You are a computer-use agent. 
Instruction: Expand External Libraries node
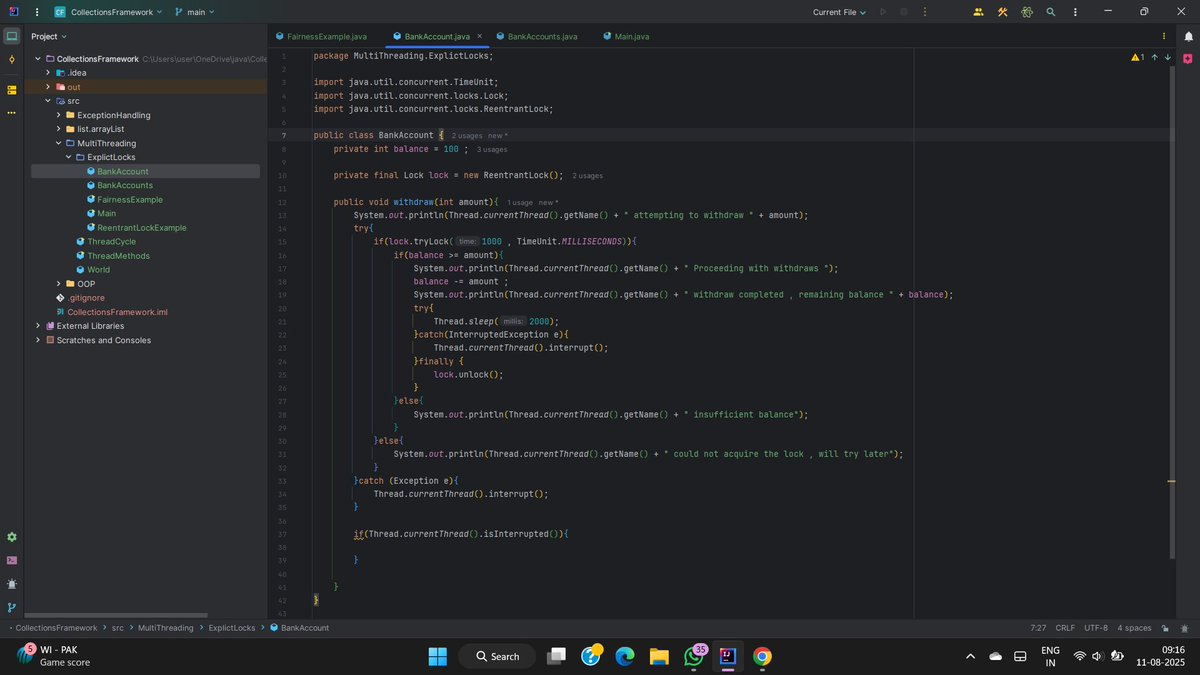point(38,326)
